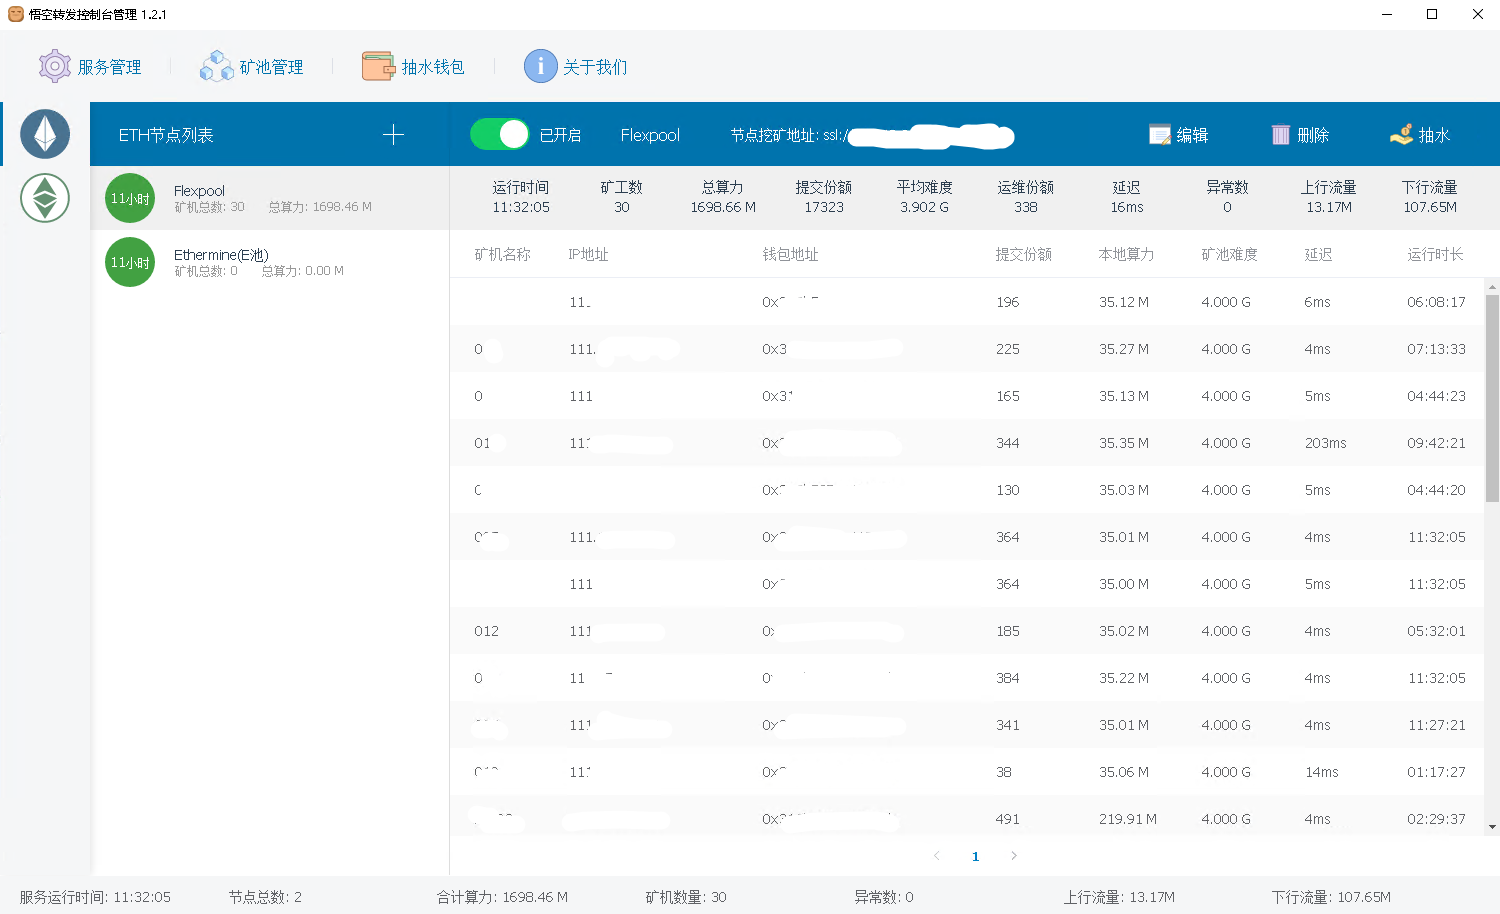Click the Flexpool 11小时 green badge
Viewport: 1500px width, 914px height.
point(130,198)
